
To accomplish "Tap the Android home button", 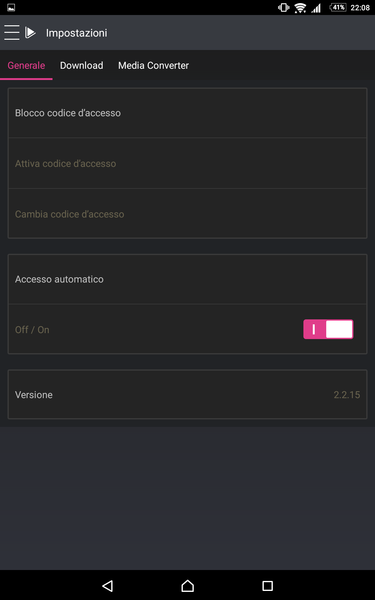I will pyautogui.click(x=188, y=585).
